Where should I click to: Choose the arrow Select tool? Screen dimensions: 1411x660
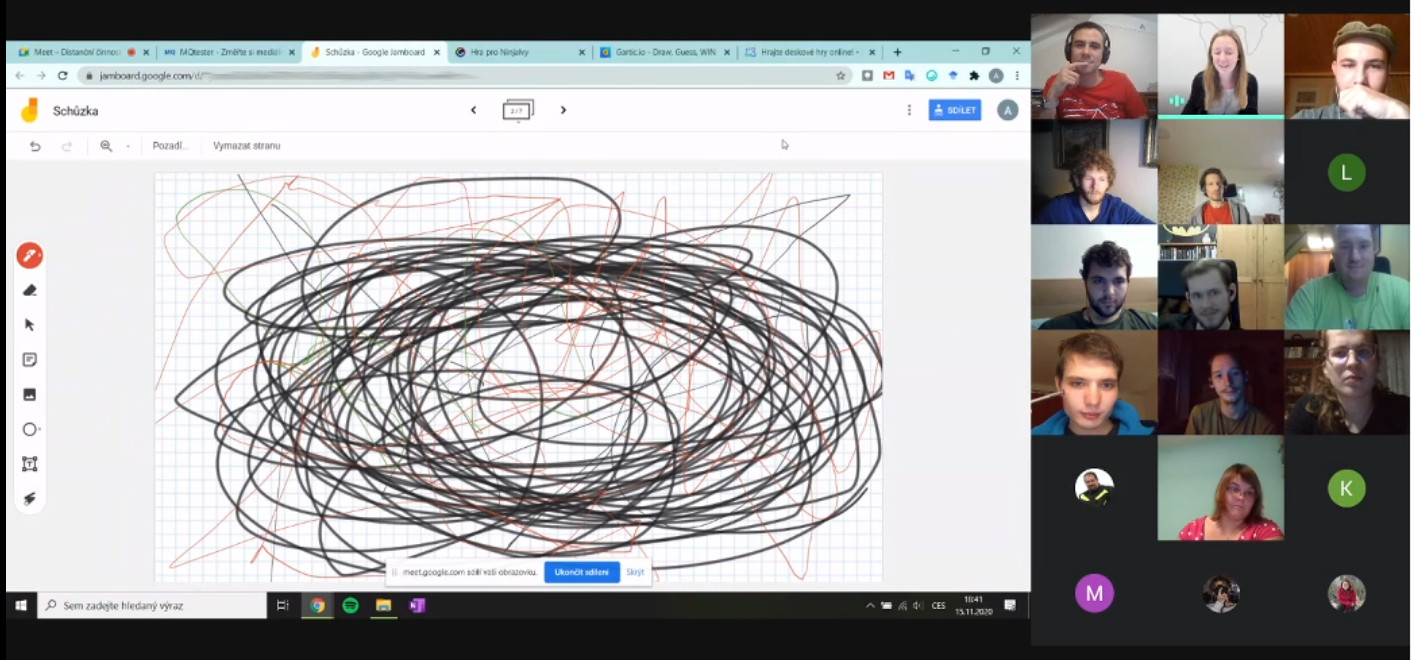pos(29,325)
